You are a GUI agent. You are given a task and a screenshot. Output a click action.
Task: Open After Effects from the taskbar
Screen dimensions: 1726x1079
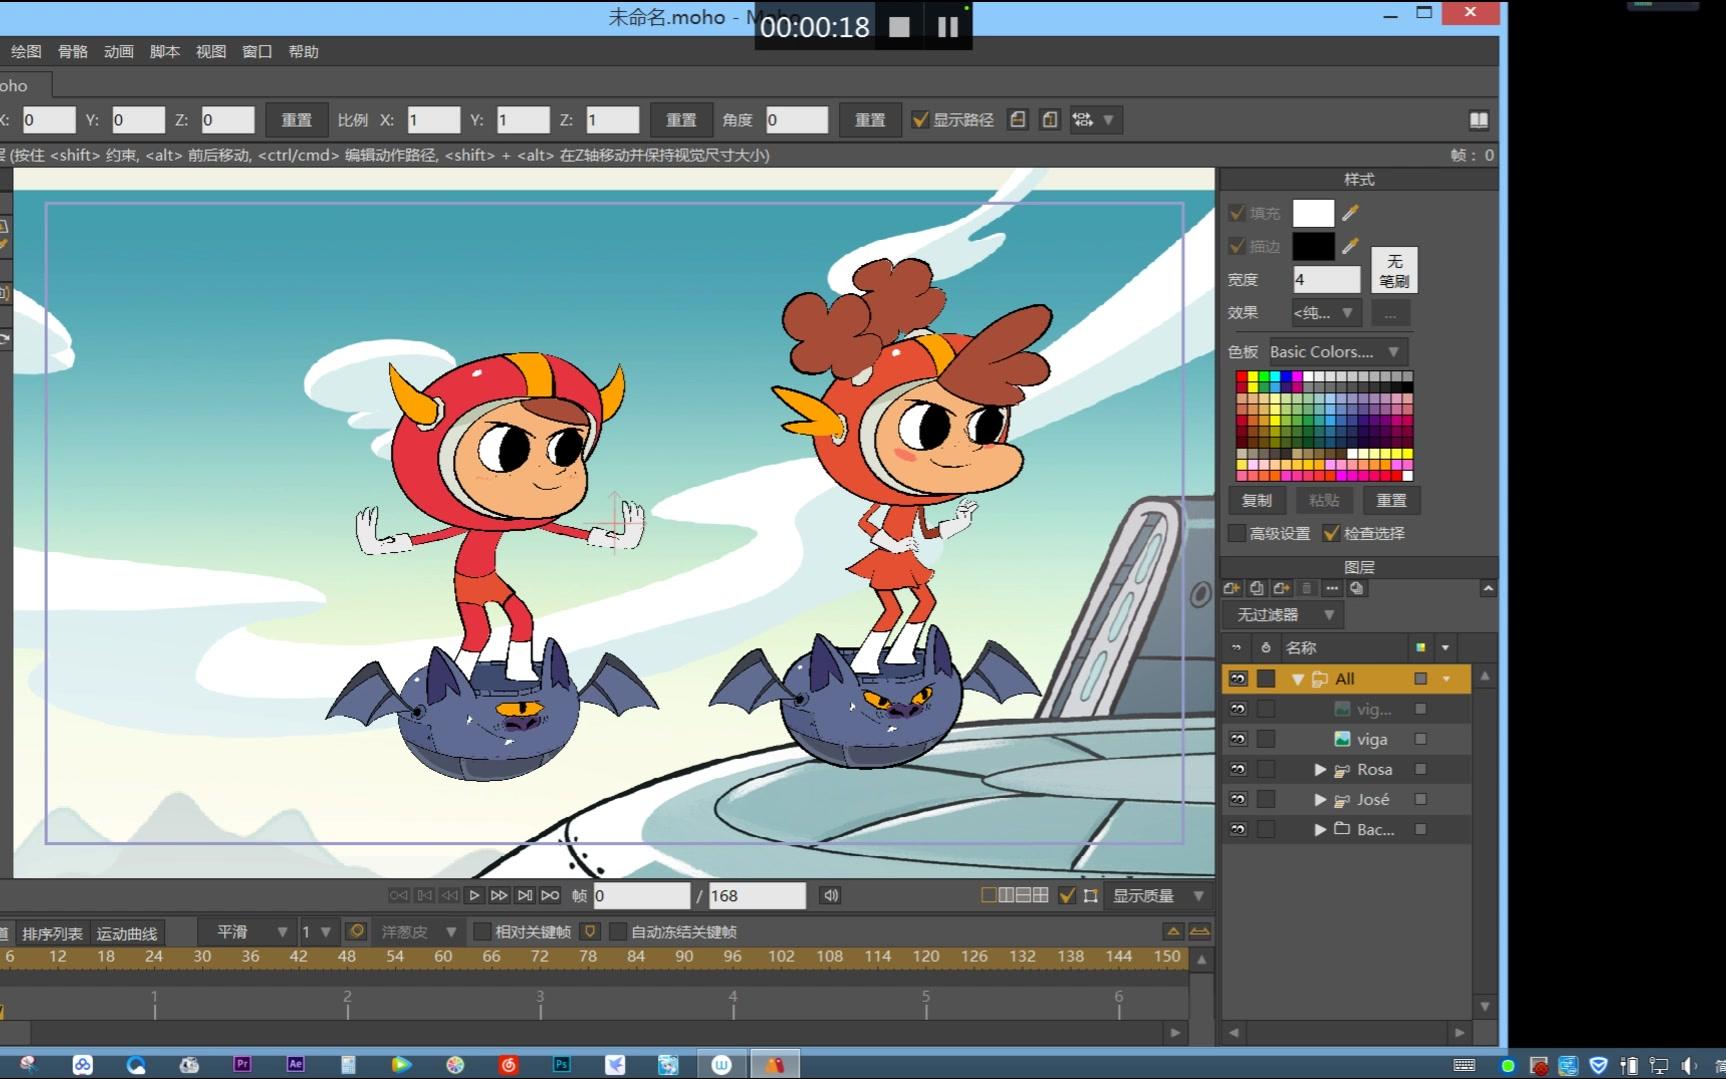[295, 1065]
